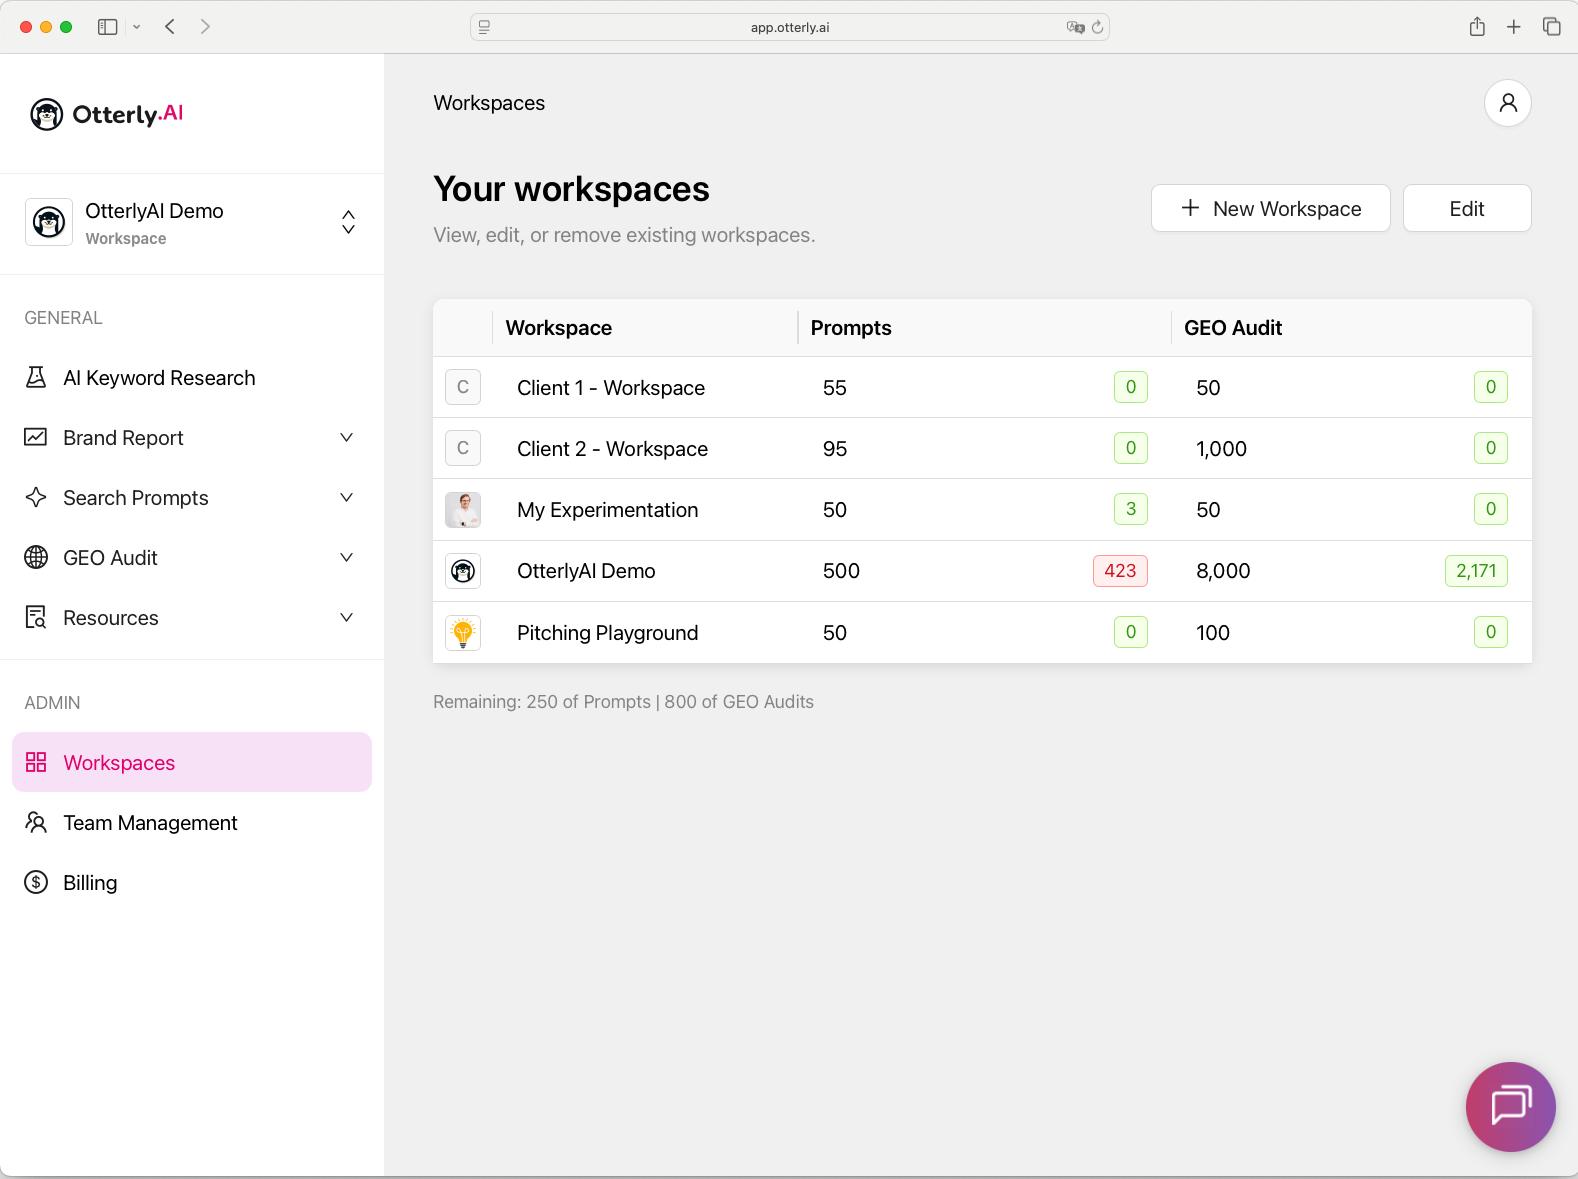The height and width of the screenshot is (1179, 1578).
Task: Click the browser address bar
Action: pyautogui.click(x=790, y=27)
